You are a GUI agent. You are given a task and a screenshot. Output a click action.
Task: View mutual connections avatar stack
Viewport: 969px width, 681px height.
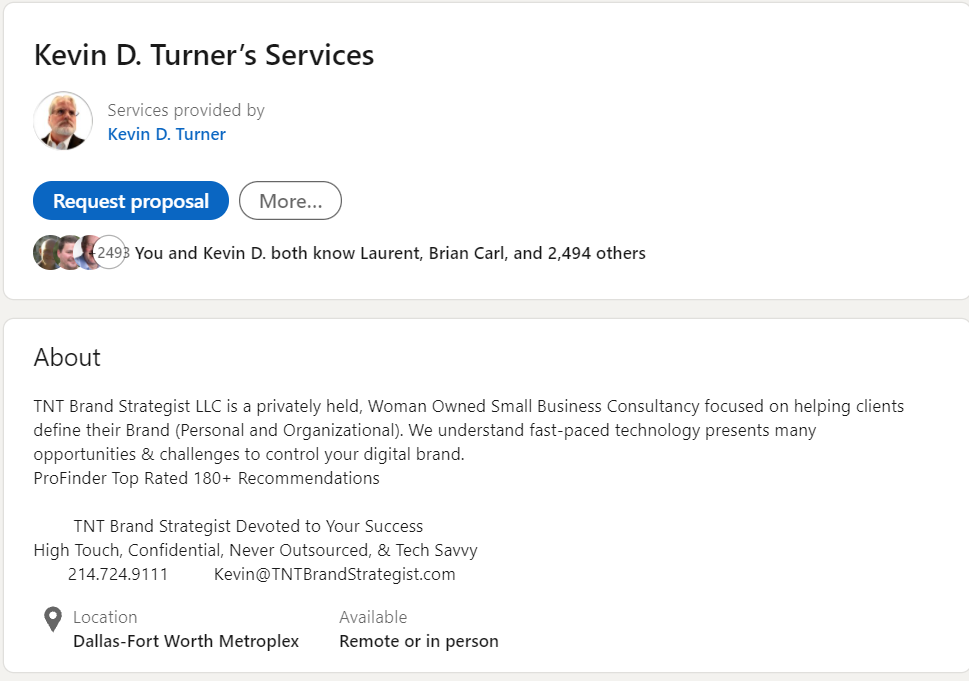(x=80, y=253)
